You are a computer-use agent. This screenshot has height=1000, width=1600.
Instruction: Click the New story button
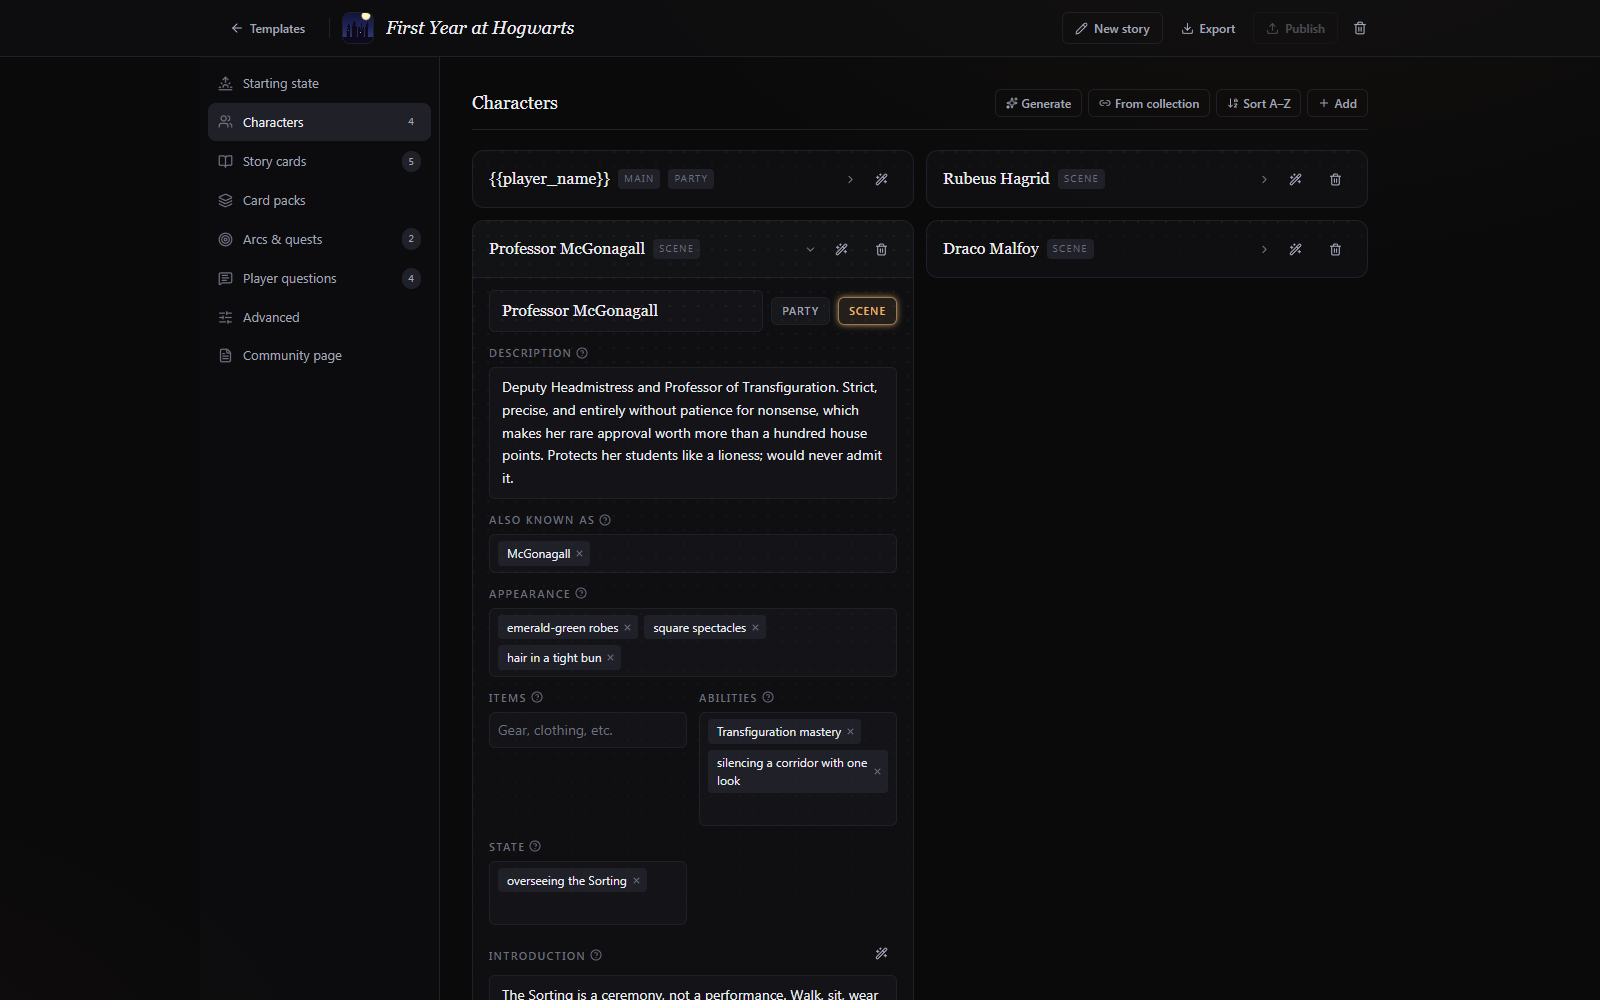click(x=1112, y=29)
